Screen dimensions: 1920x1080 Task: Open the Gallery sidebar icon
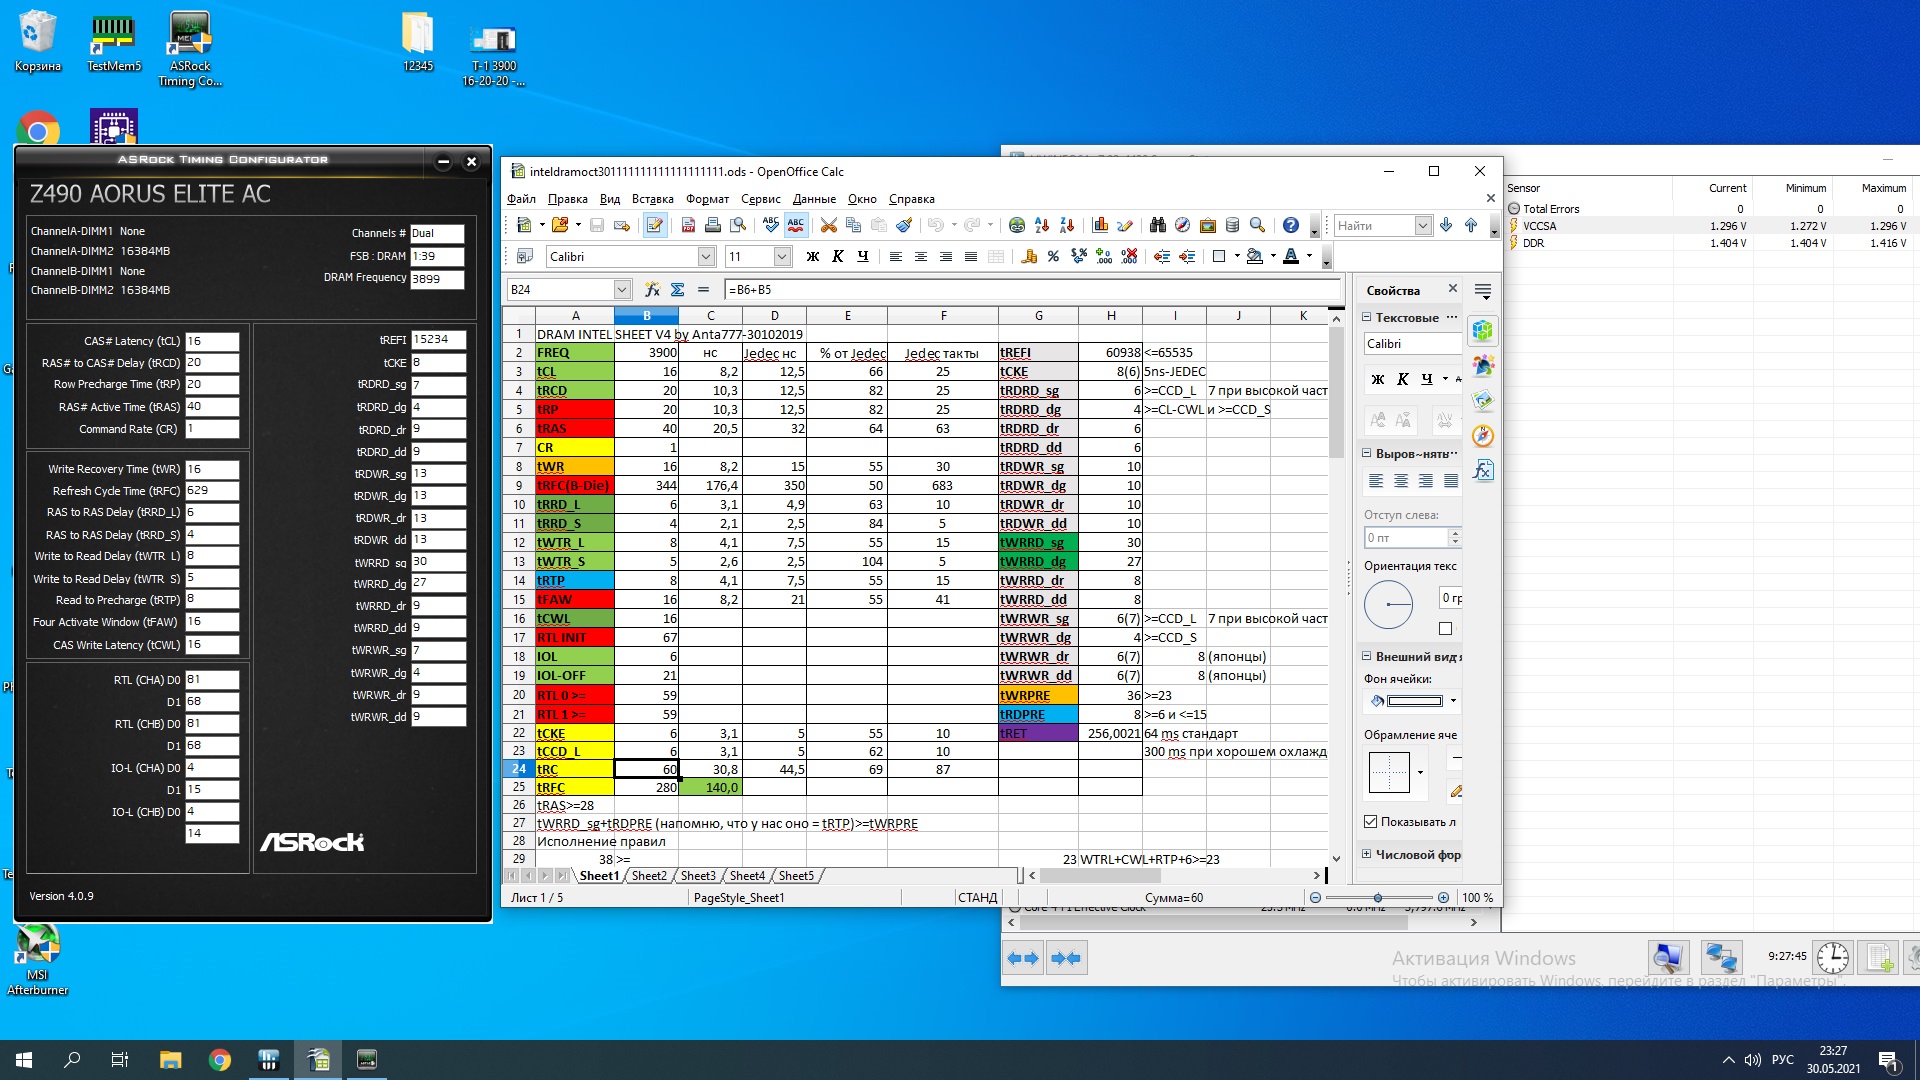point(1483,401)
